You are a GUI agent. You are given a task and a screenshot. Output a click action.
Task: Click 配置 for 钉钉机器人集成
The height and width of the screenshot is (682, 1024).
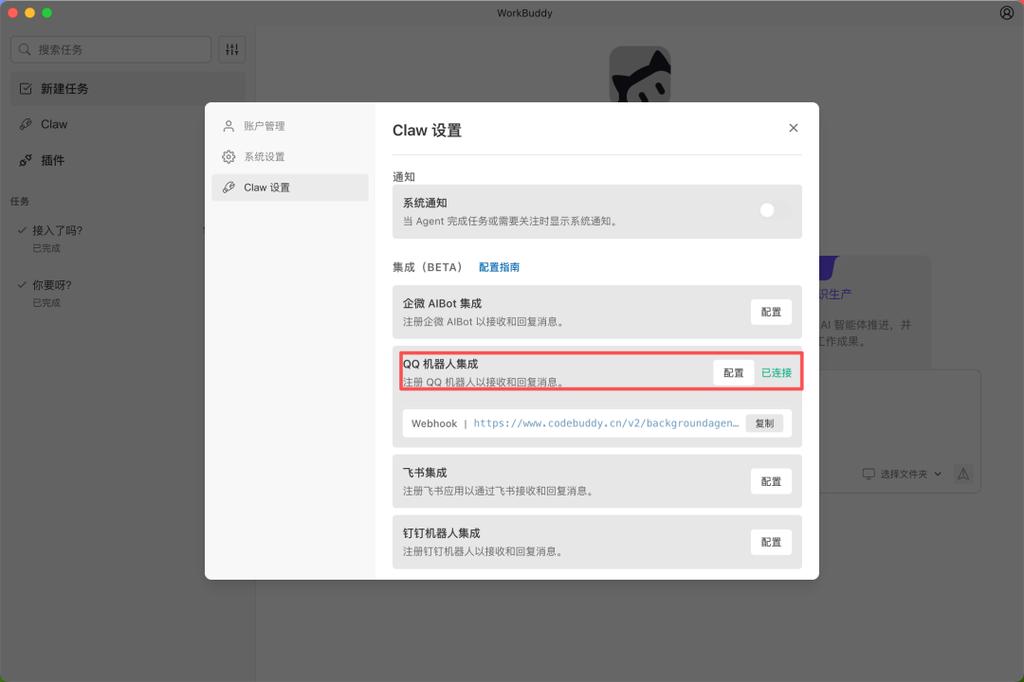pyautogui.click(x=770, y=541)
